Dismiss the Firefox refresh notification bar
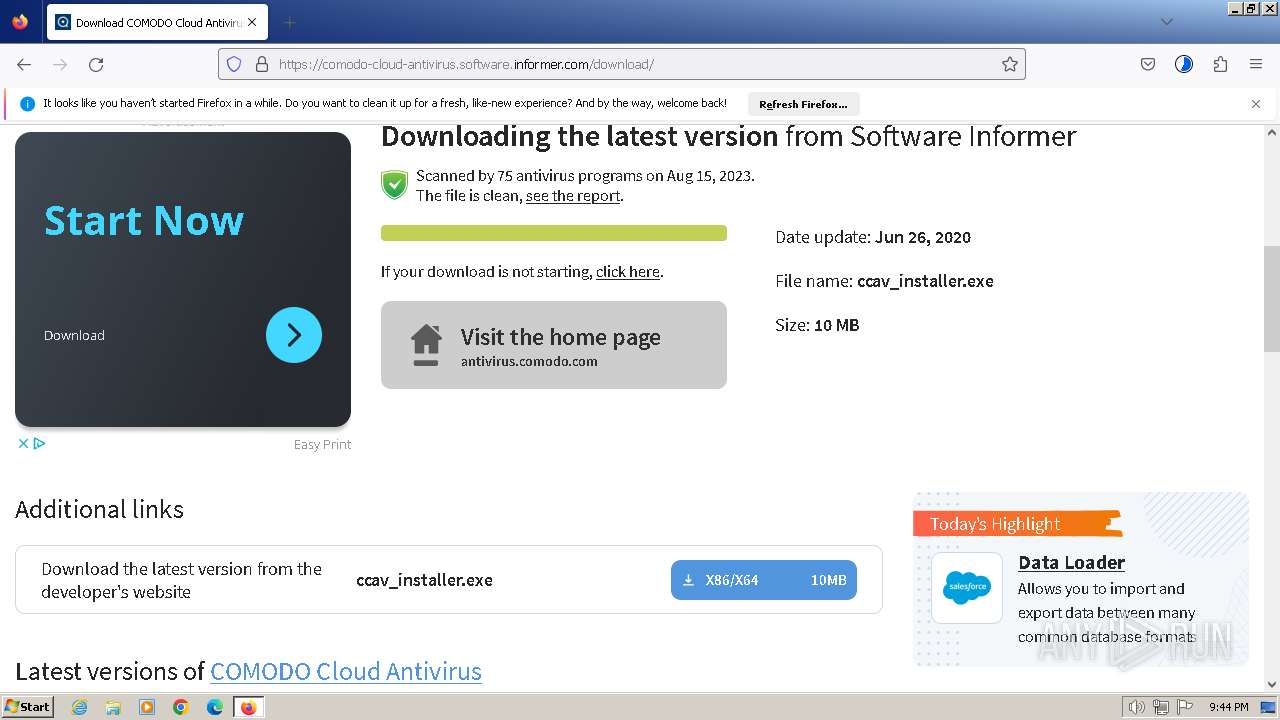Image resolution: width=1280 pixels, height=720 pixels. (1256, 104)
